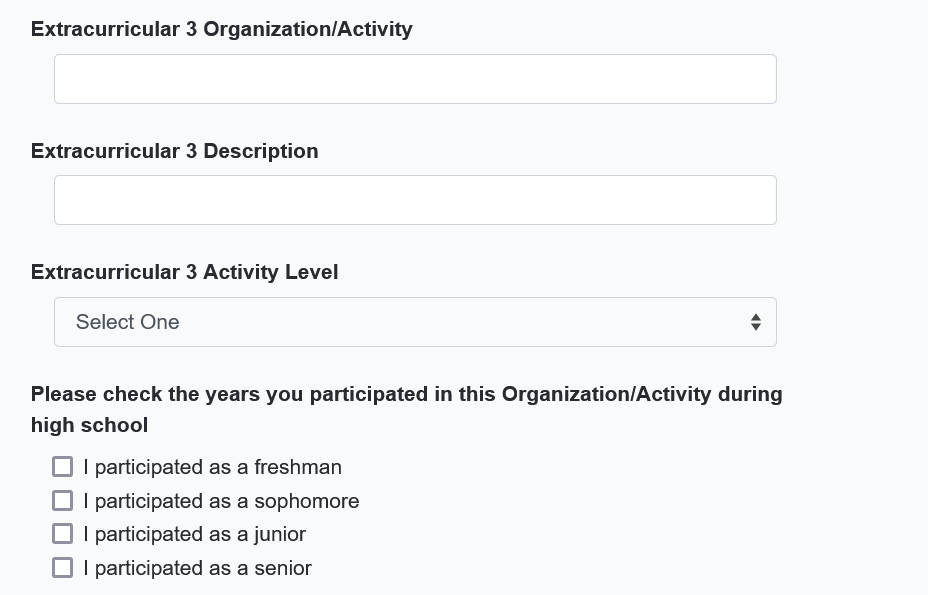Click the 'Extracurricular 3 Description' field label
This screenshot has width=928, height=595.
point(174,151)
